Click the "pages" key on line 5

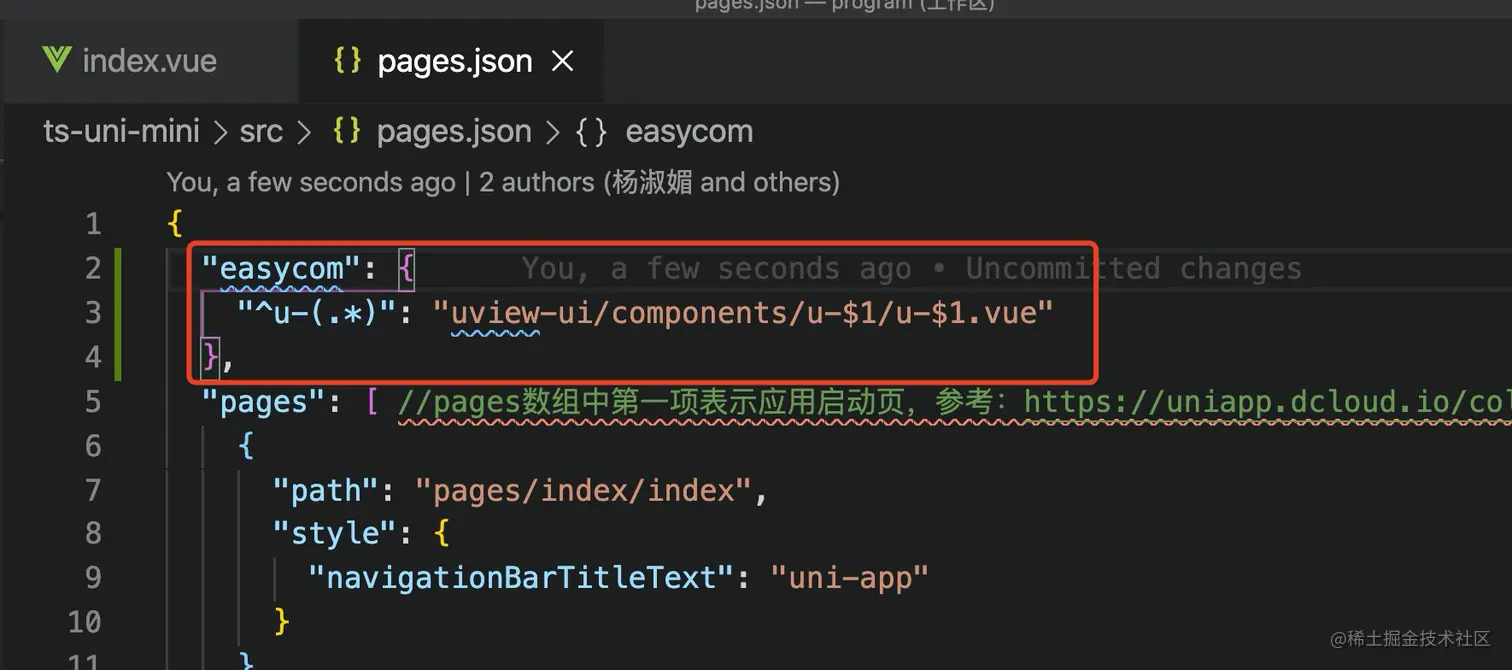tap(263, 402)
